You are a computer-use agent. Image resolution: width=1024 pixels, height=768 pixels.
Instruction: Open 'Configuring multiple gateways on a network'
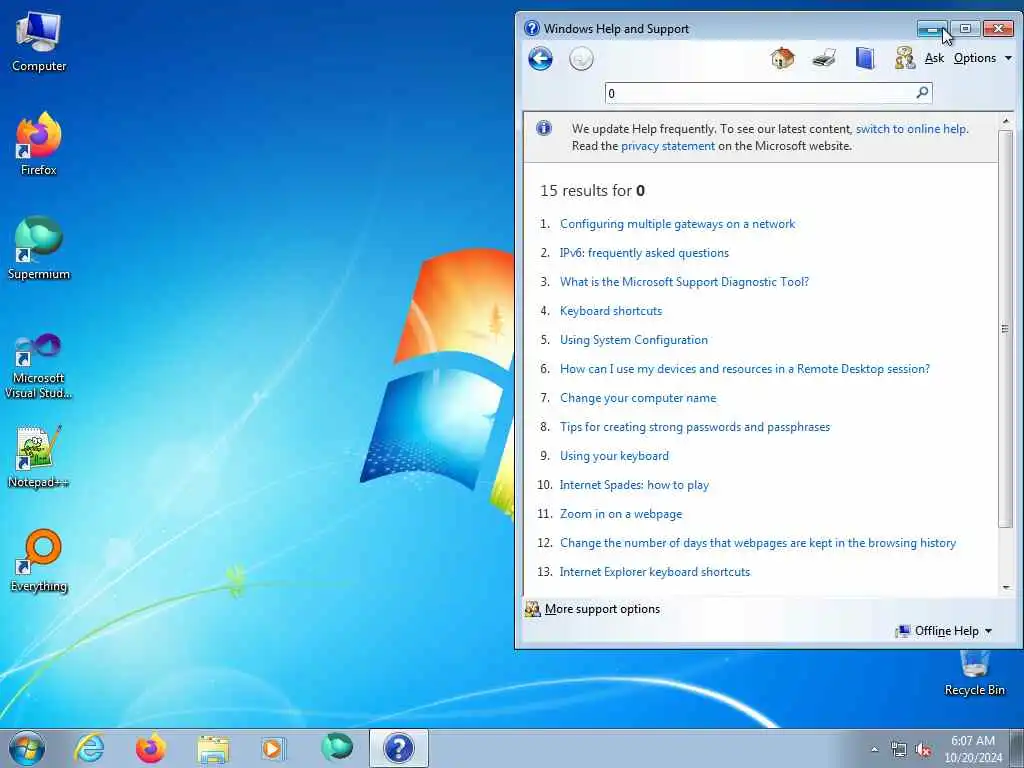coord(677,224)
